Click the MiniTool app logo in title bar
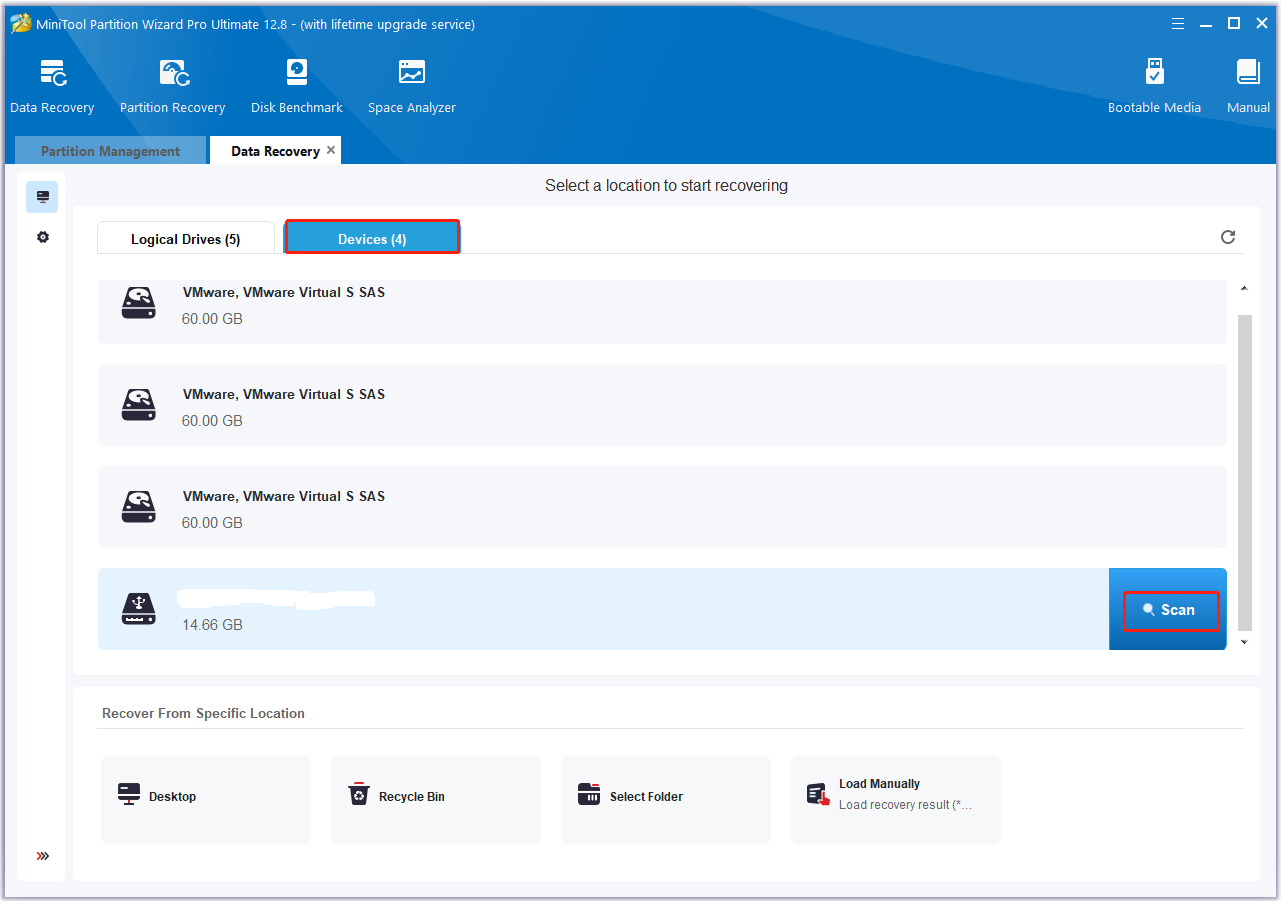 20,23
